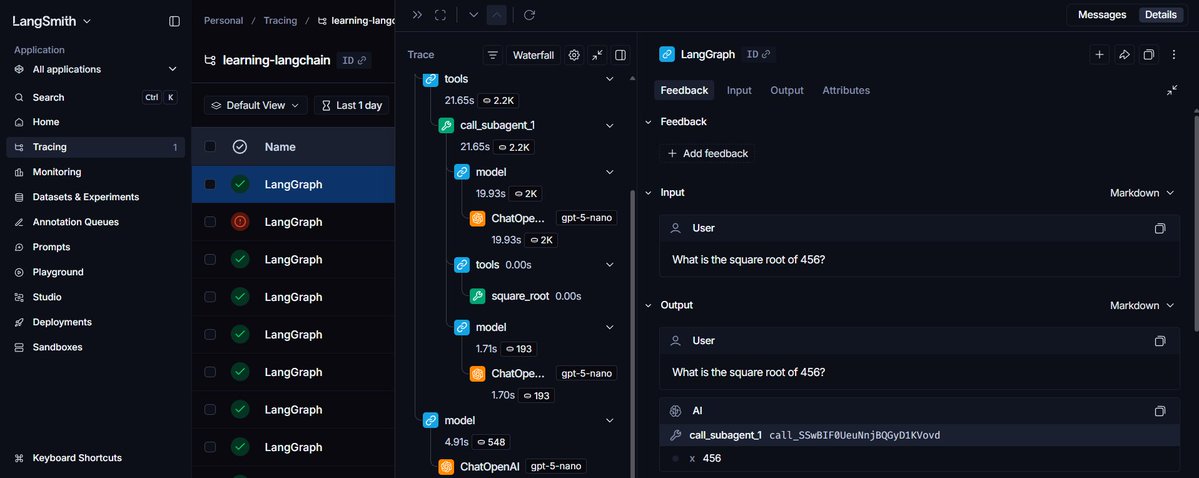Click the Deployments rocket icon
The height and width of the screenshot is (478, 1199).
(x=19, y=322)
